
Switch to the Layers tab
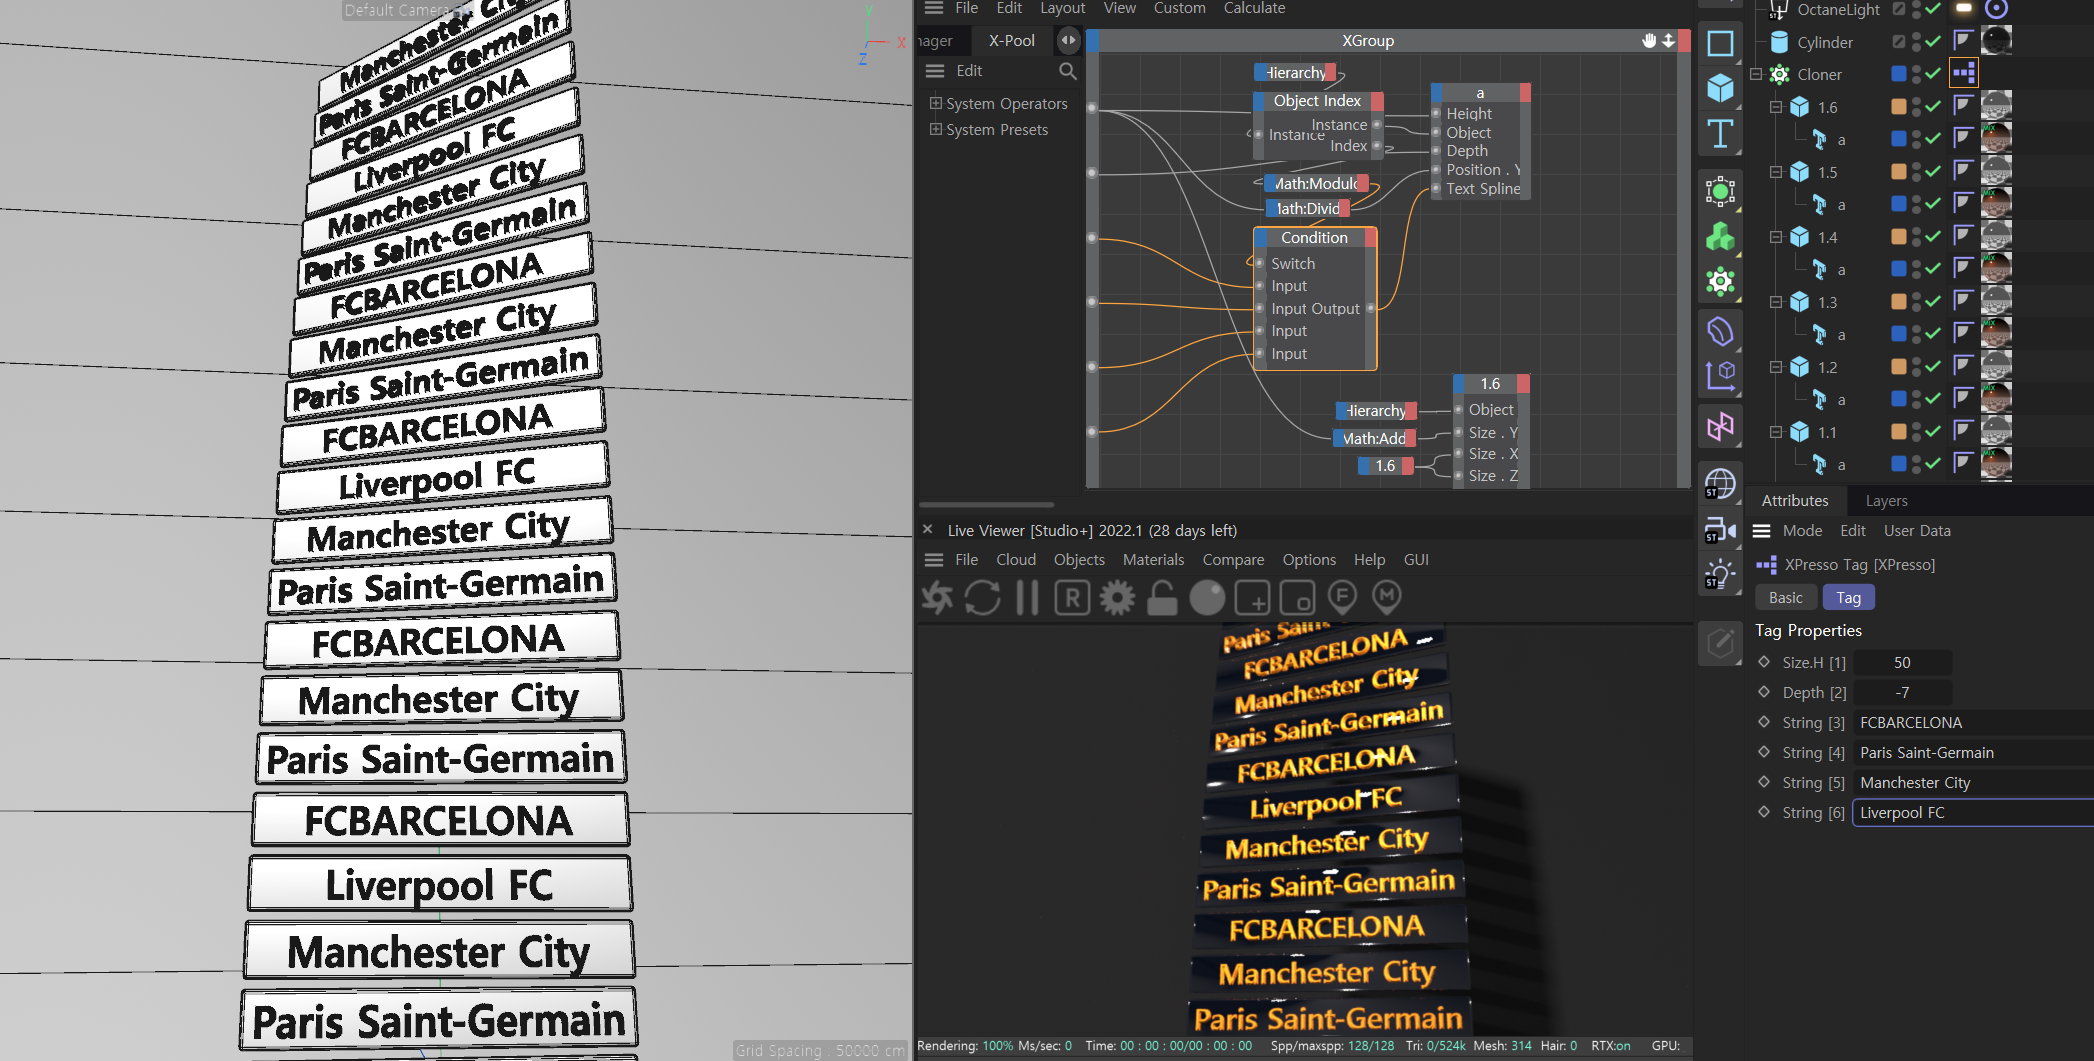point(1886,501)
